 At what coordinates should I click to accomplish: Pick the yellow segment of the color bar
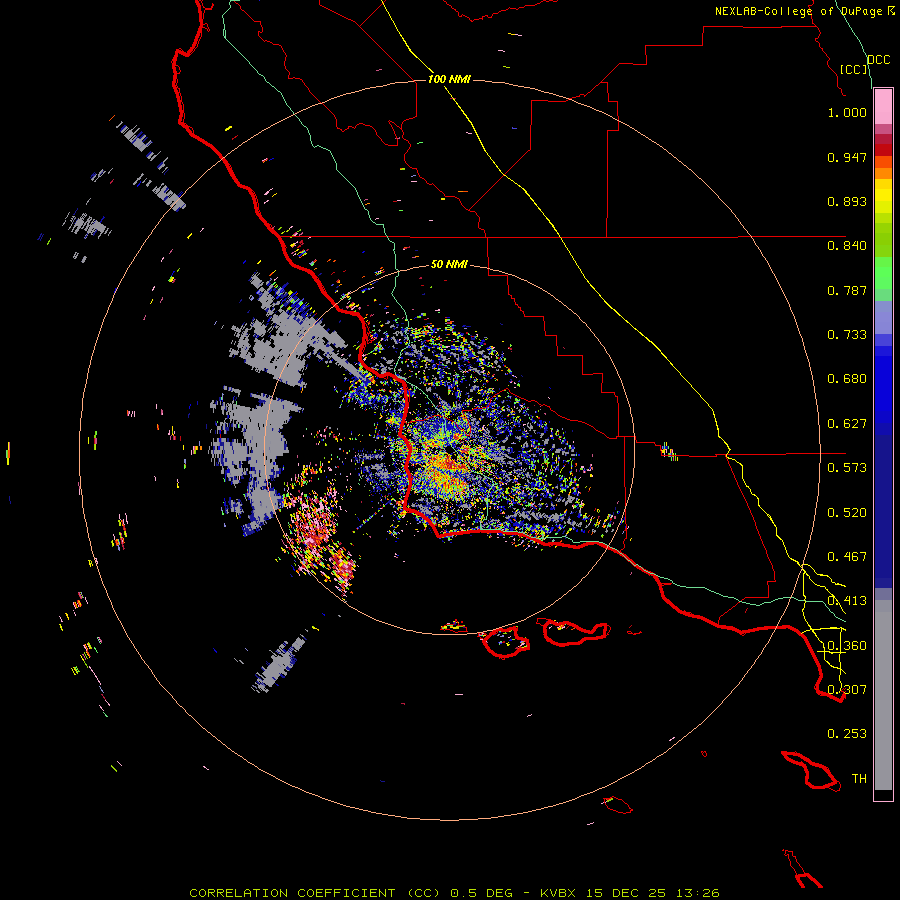[883, 196]
